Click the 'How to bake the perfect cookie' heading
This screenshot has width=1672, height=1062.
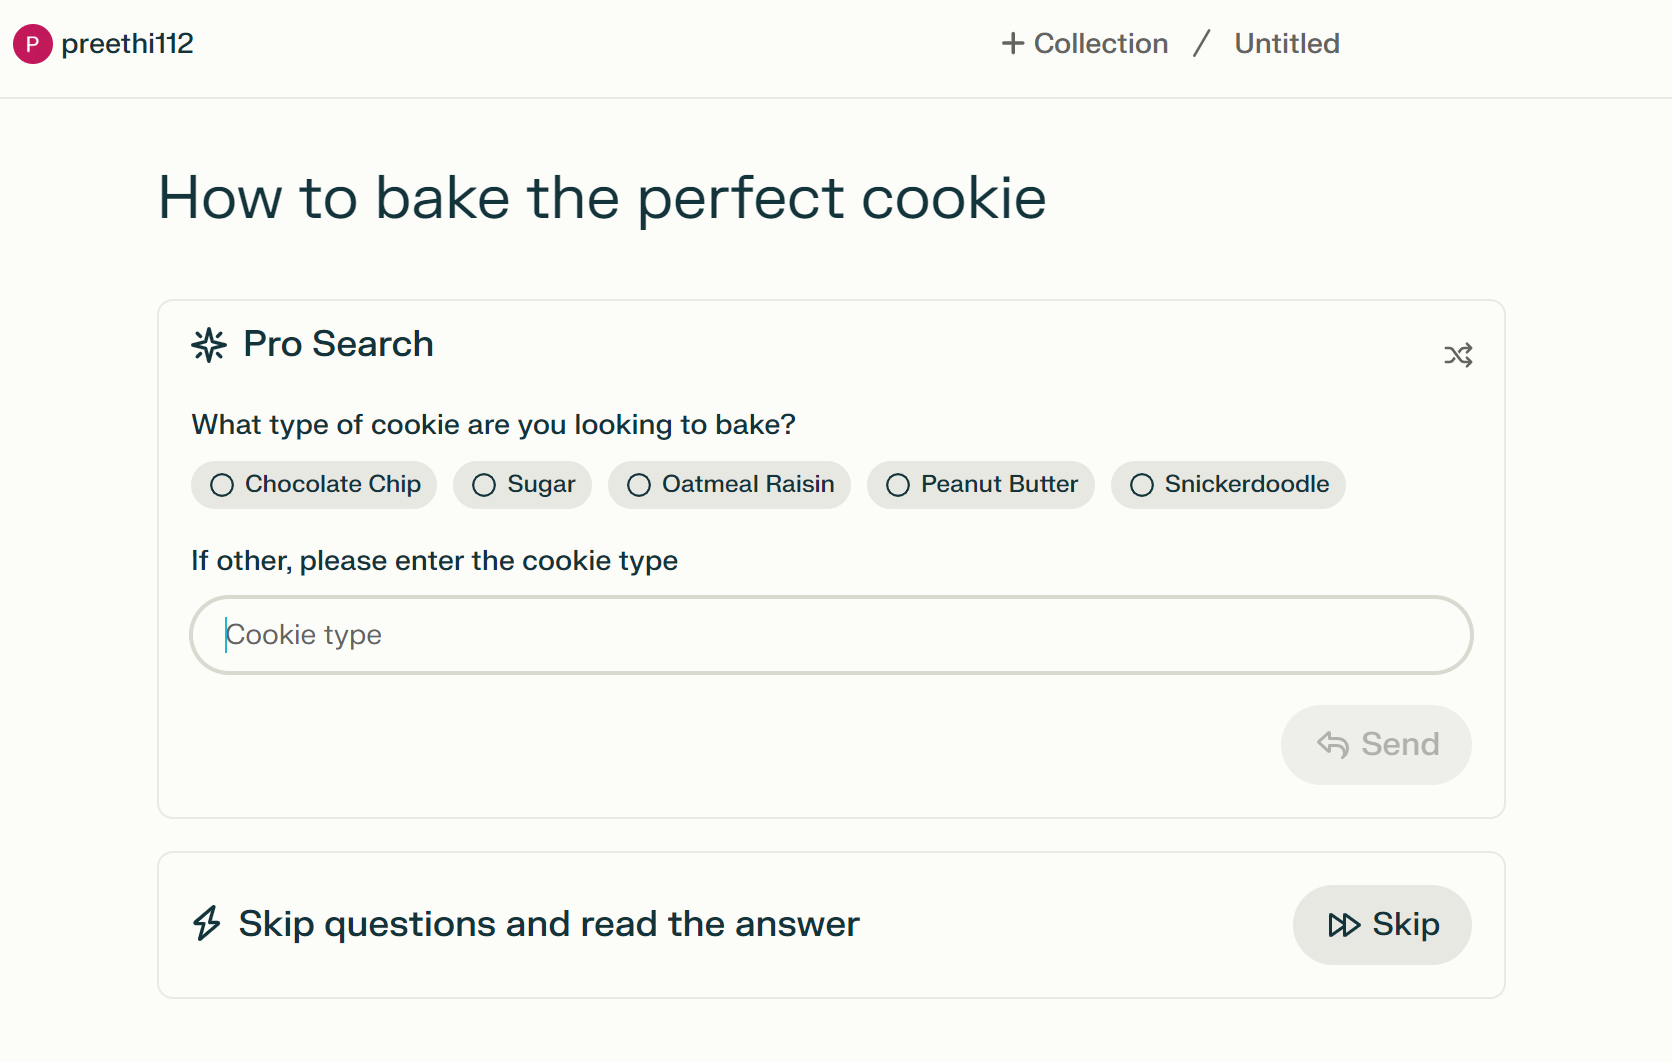pos(602,198)
